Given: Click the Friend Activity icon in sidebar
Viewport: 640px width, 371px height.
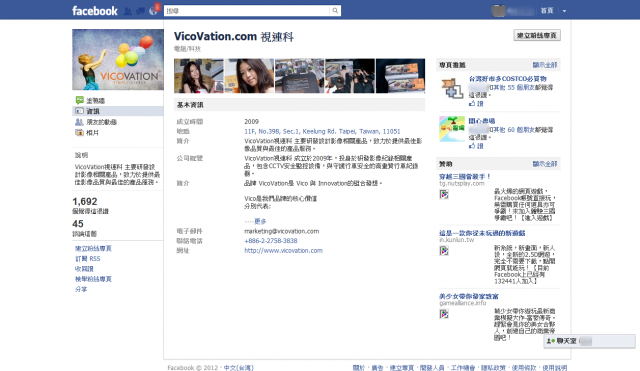Looking at the screenshot, I should 79,122.
